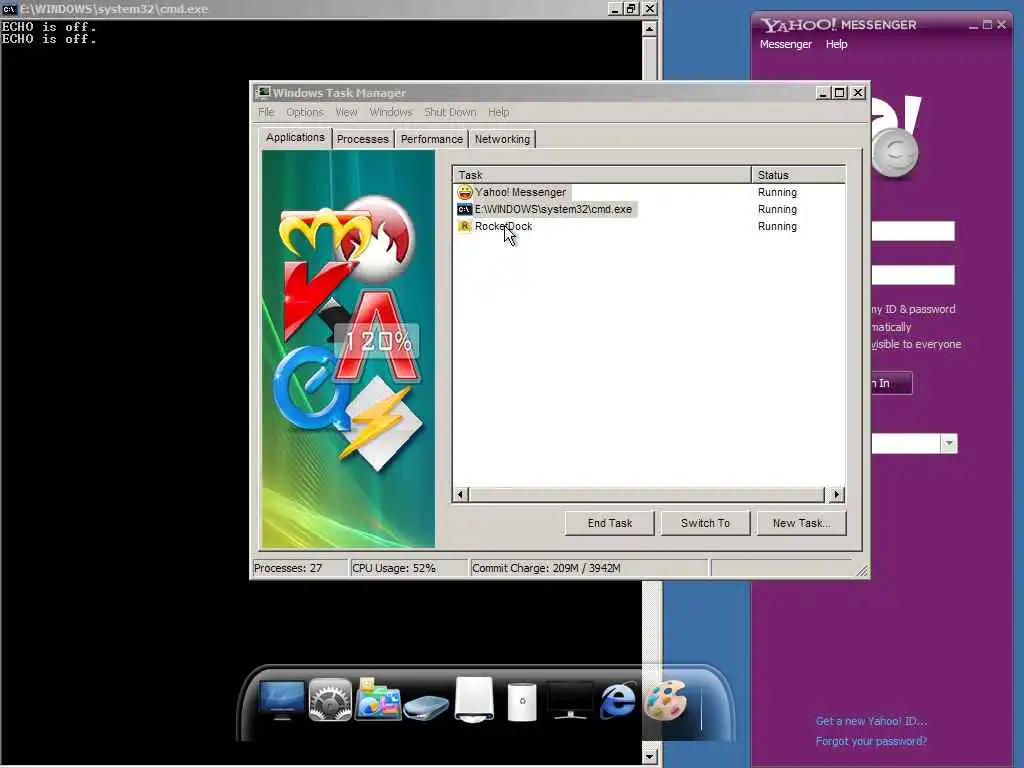1024x768 pixels.
Task: Click the Yahoo! ID input field
Action: click(913, 231)
